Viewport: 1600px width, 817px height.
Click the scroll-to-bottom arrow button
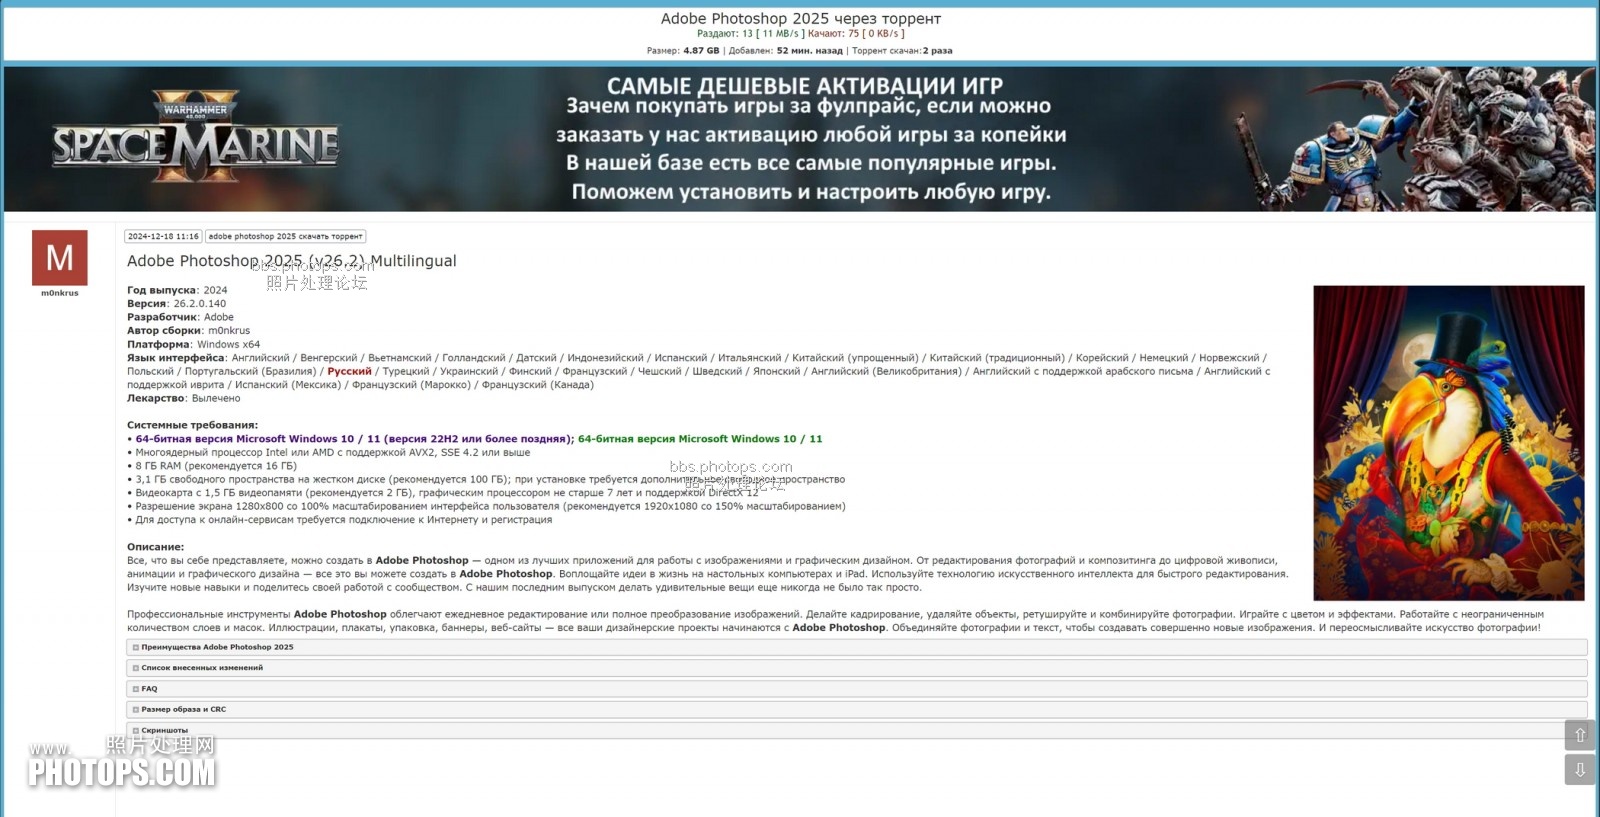click(1580, 770)
